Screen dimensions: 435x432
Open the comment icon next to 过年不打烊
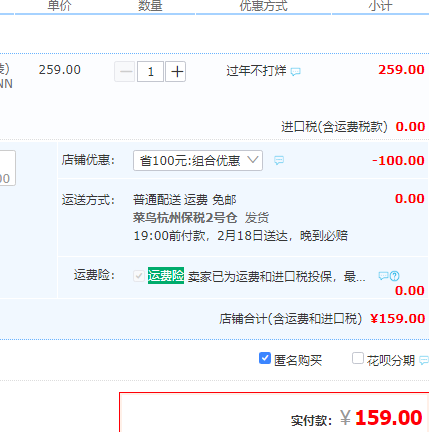(x=295, y=72)
